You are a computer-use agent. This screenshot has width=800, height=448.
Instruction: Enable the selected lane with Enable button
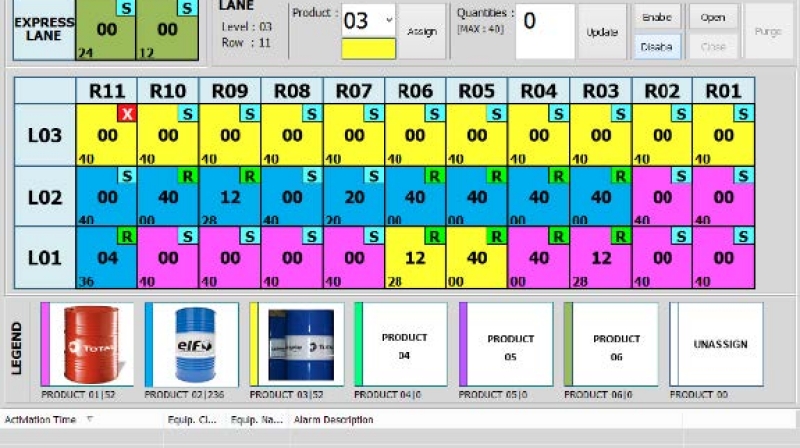pyautogui.click(x=657, y=17)
